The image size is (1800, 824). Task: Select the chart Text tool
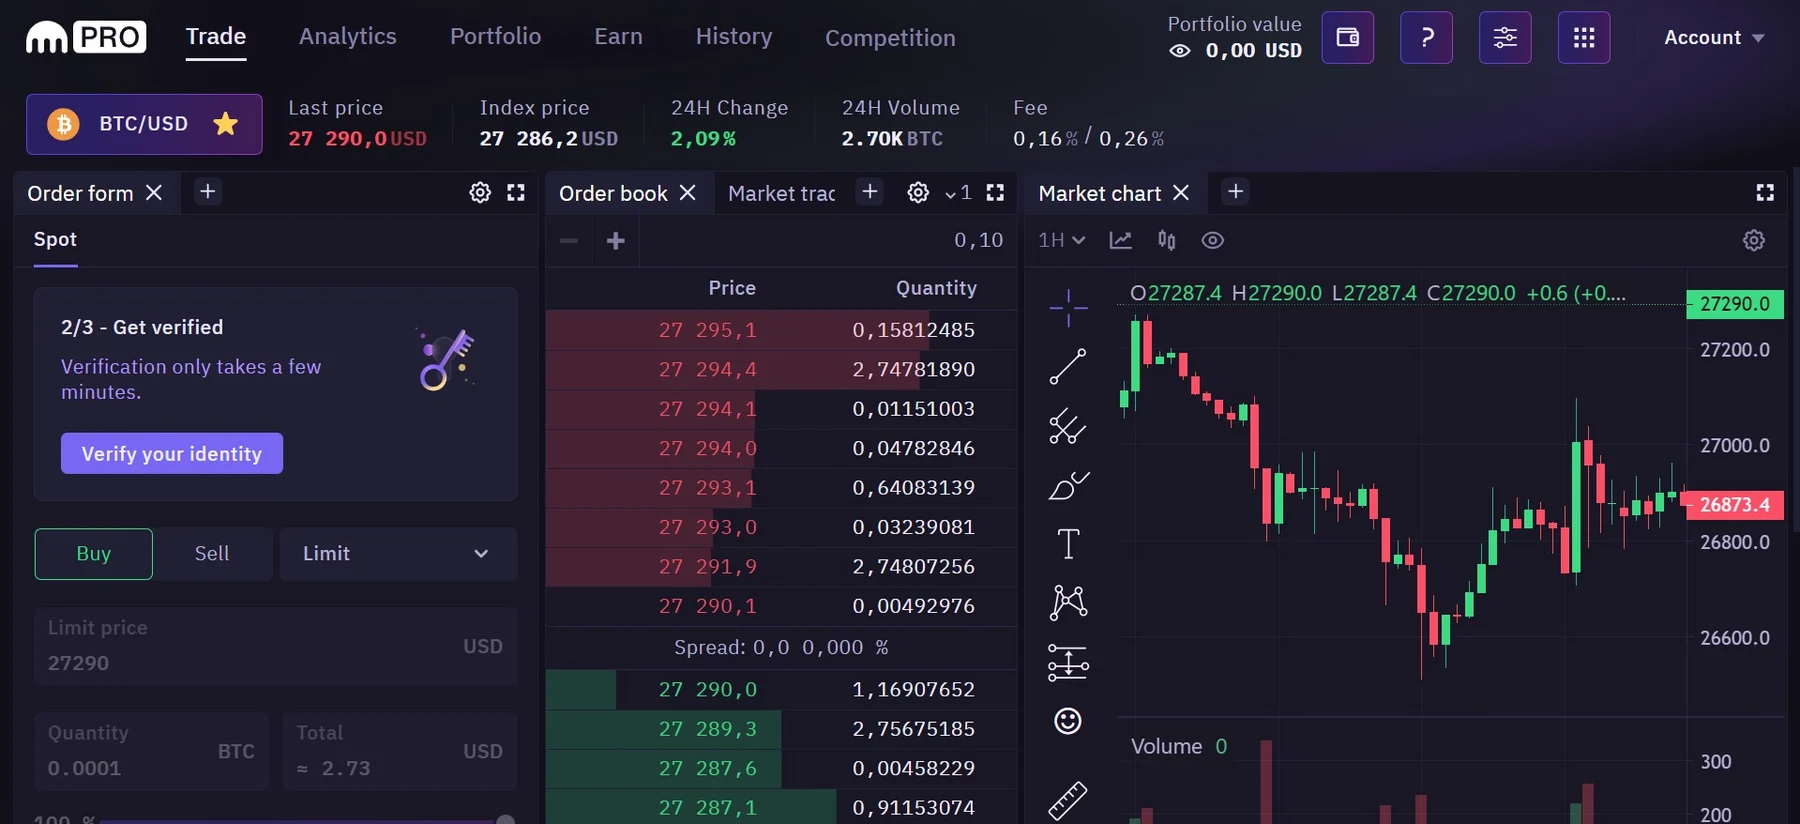pyautogui.click(x=1068, y=544)
